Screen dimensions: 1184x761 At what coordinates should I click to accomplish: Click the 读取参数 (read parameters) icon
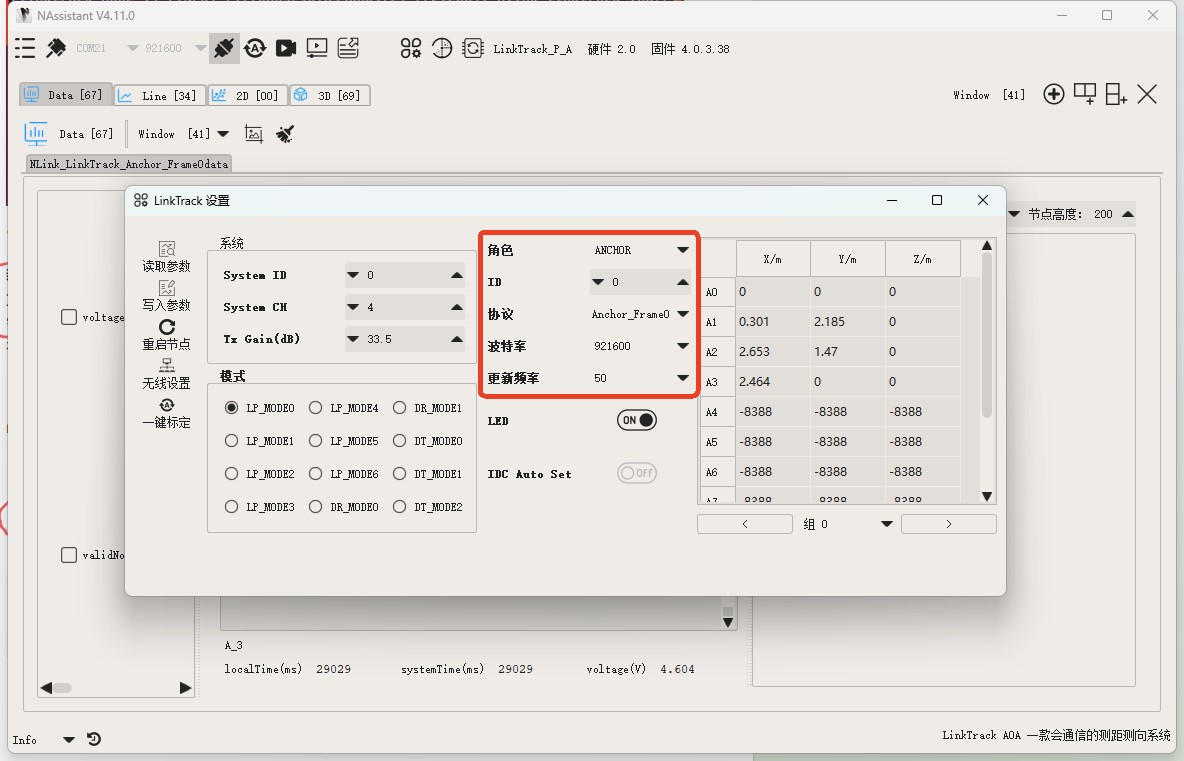[x=166, y=249]
